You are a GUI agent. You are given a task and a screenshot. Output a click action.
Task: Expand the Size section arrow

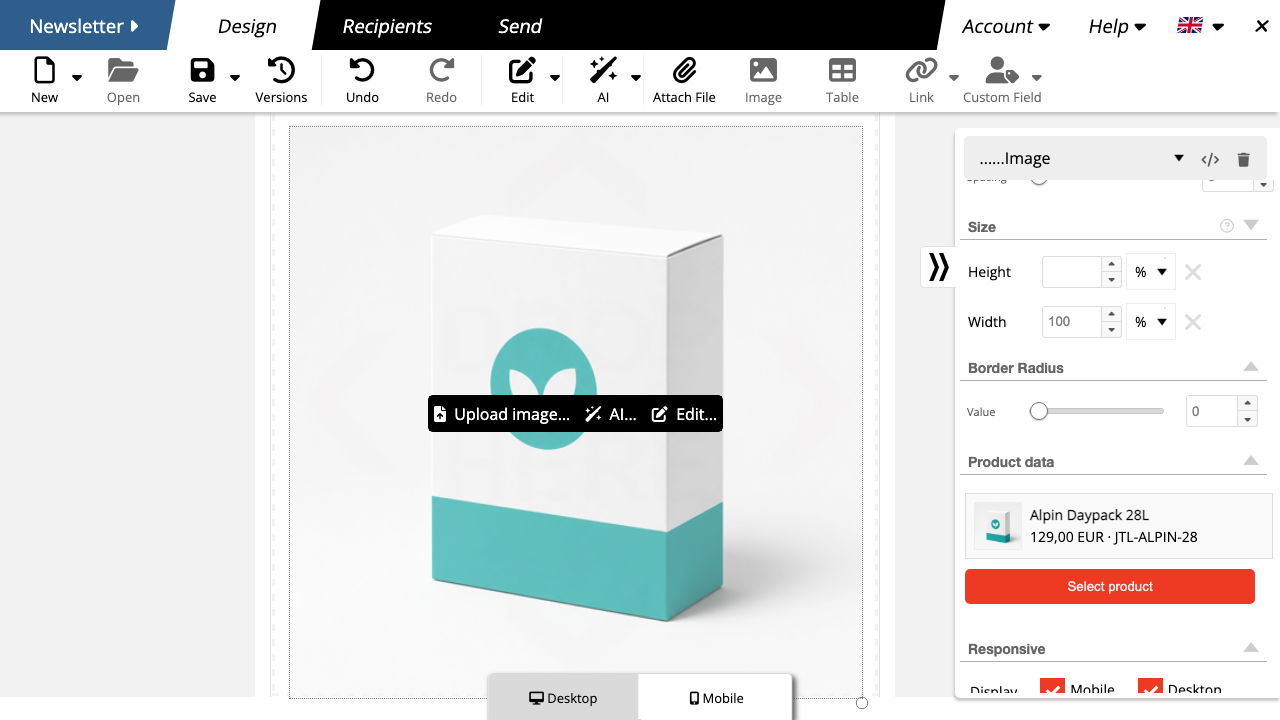tap(1251, 225)
